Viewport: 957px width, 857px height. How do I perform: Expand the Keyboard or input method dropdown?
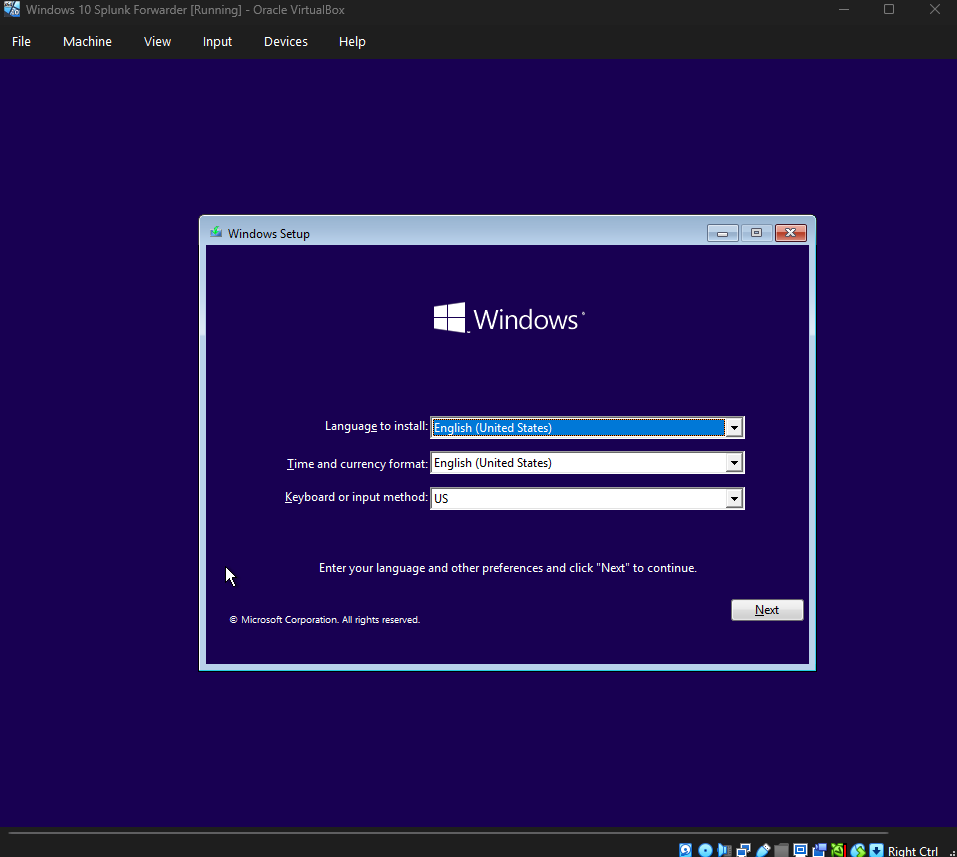tap(734, 497)
